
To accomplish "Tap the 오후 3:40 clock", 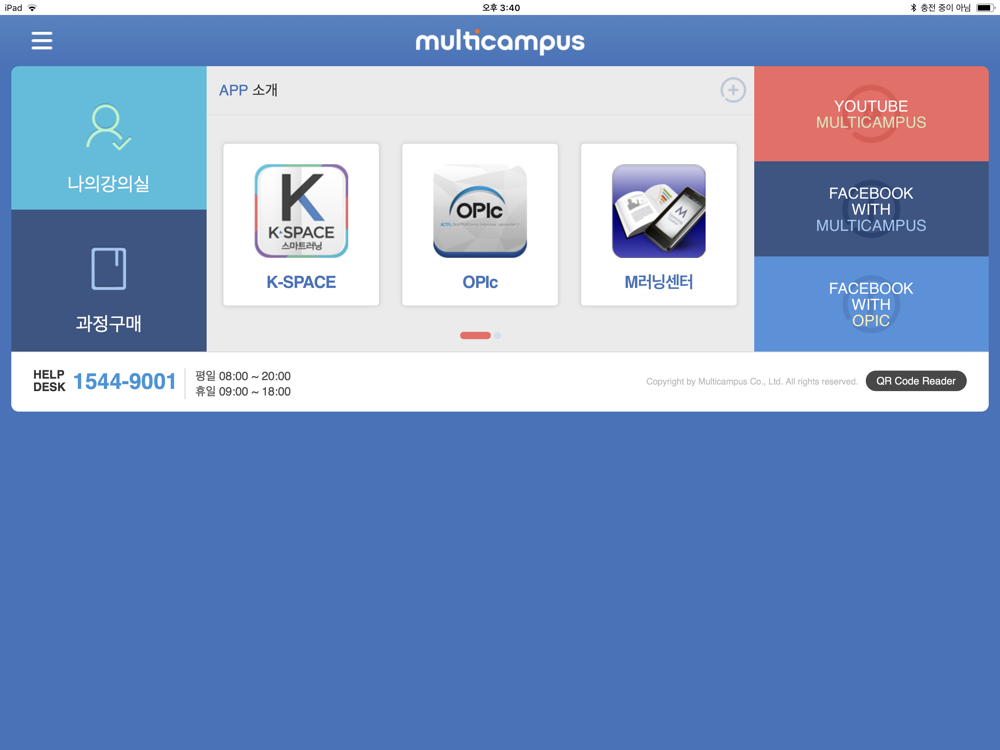I will pos(501,8).
